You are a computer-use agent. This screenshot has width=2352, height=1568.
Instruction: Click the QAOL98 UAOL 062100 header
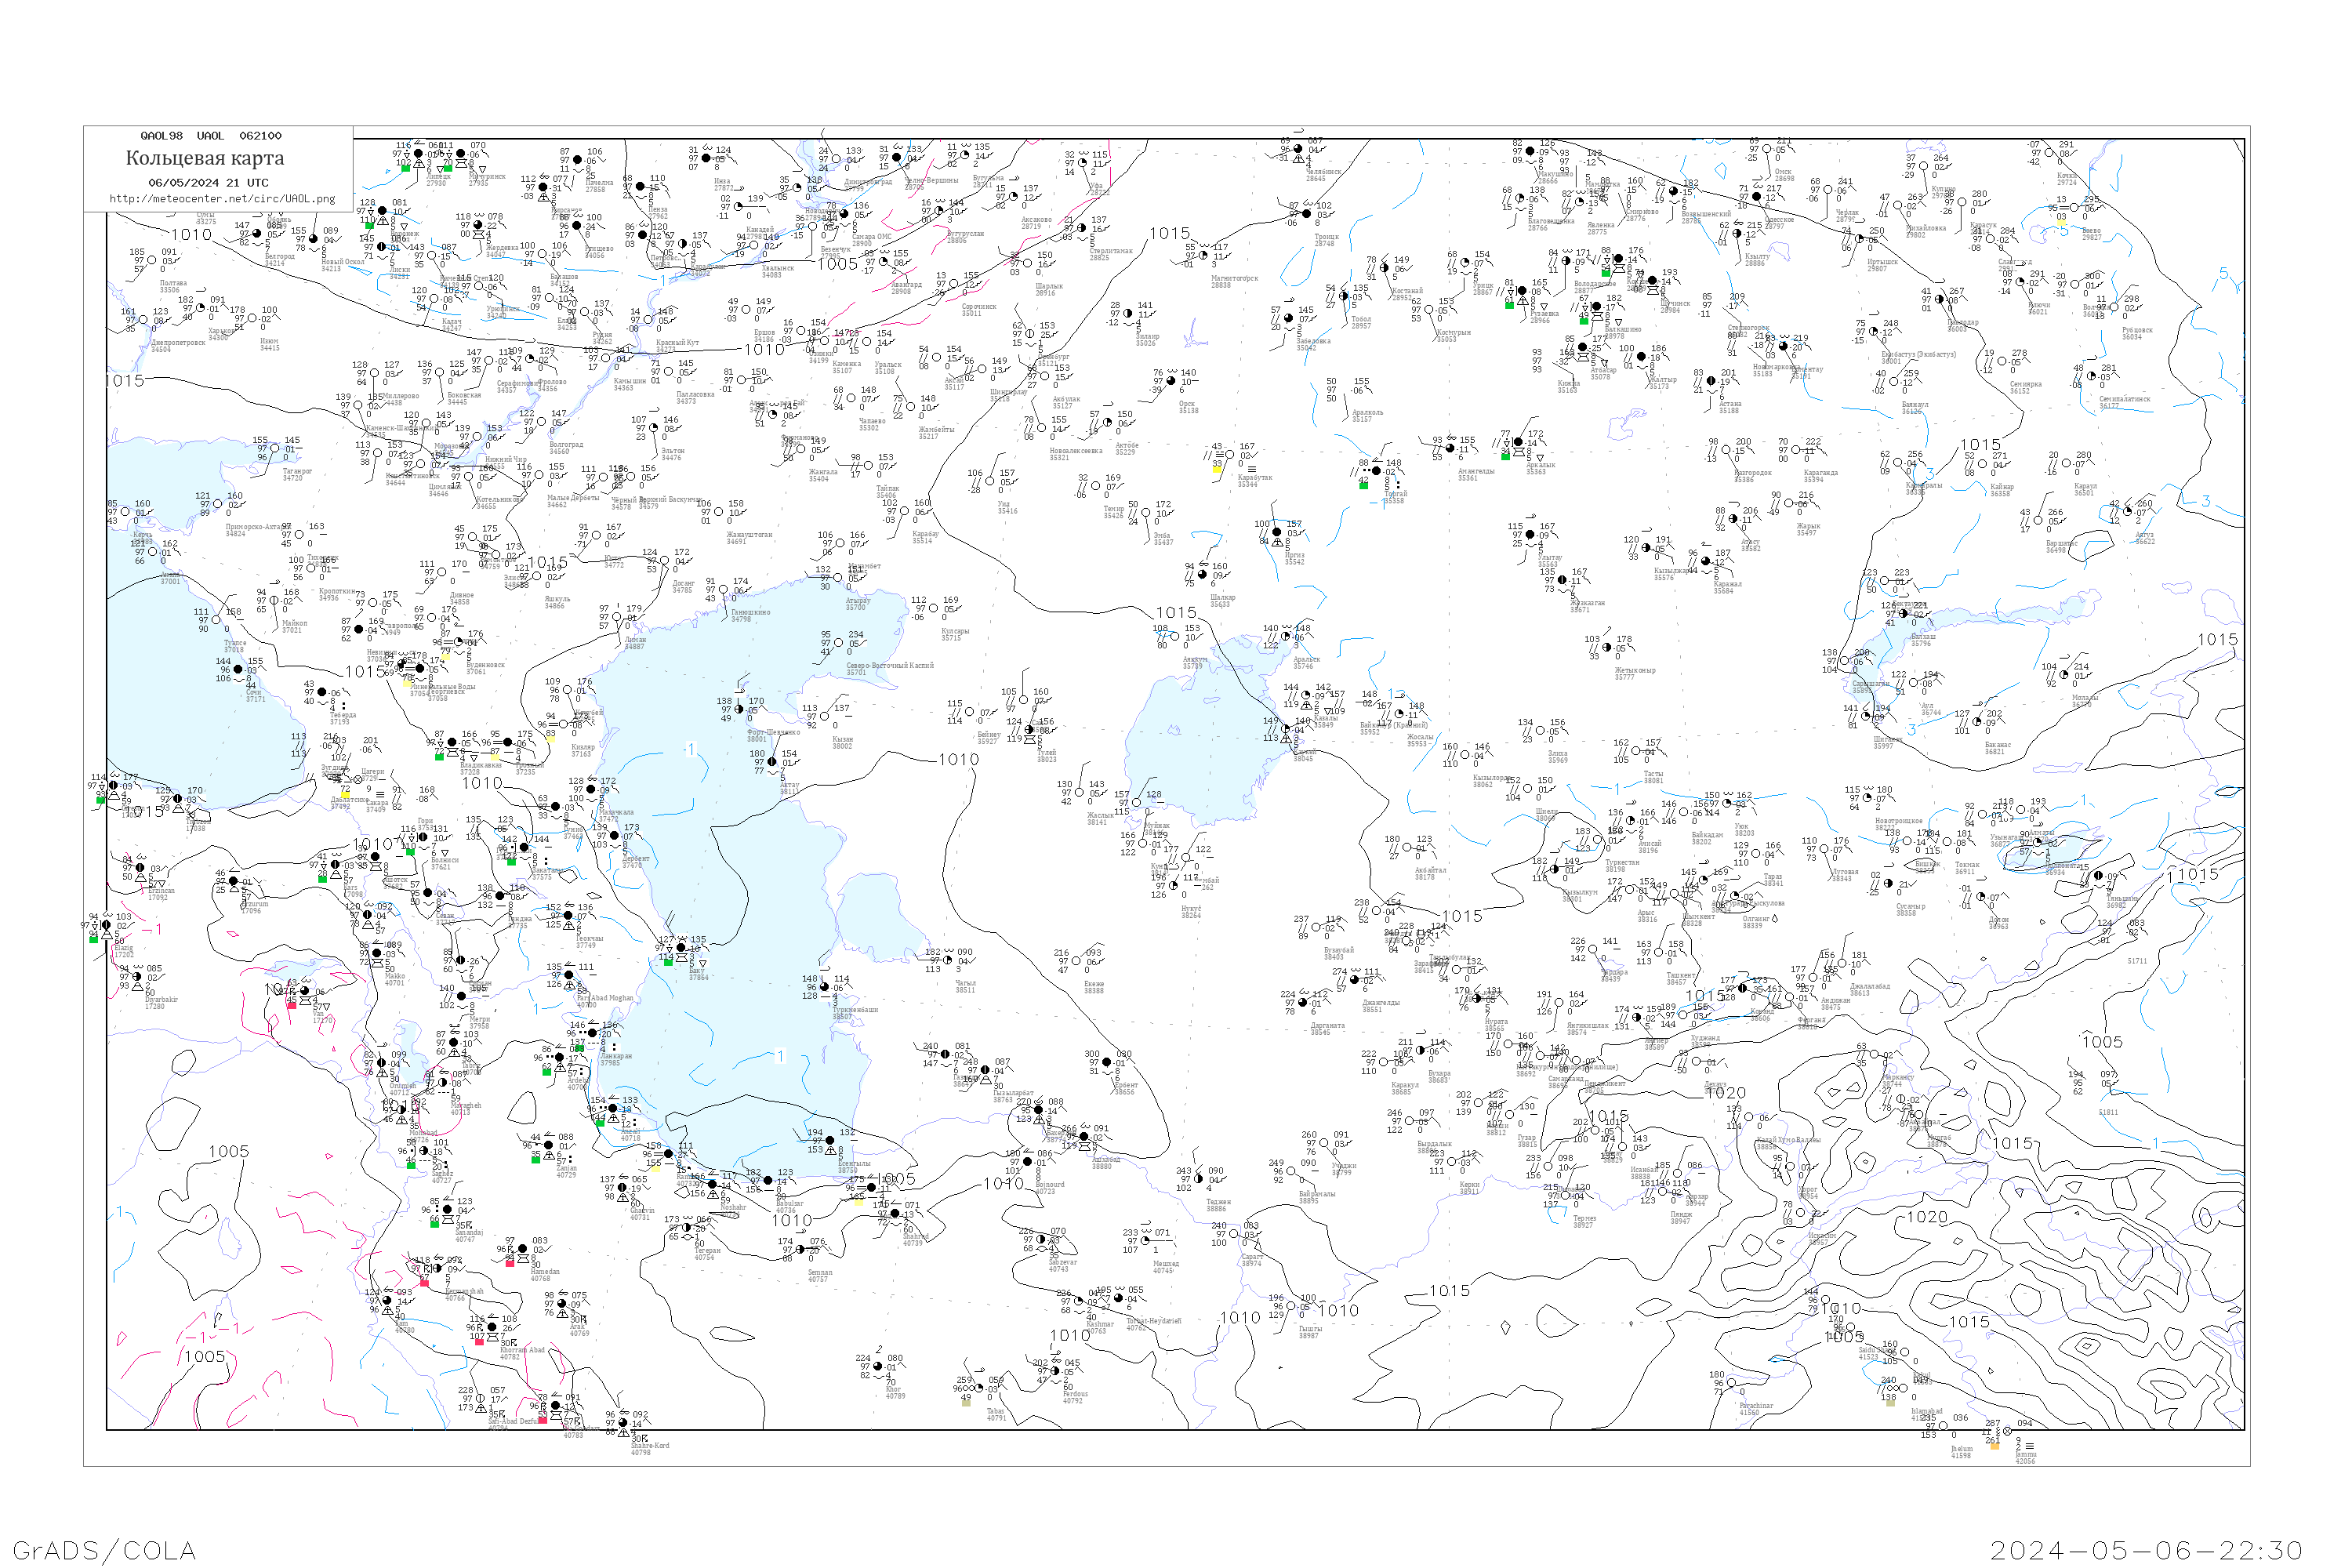pyautogui.click(x=211, y=136)
